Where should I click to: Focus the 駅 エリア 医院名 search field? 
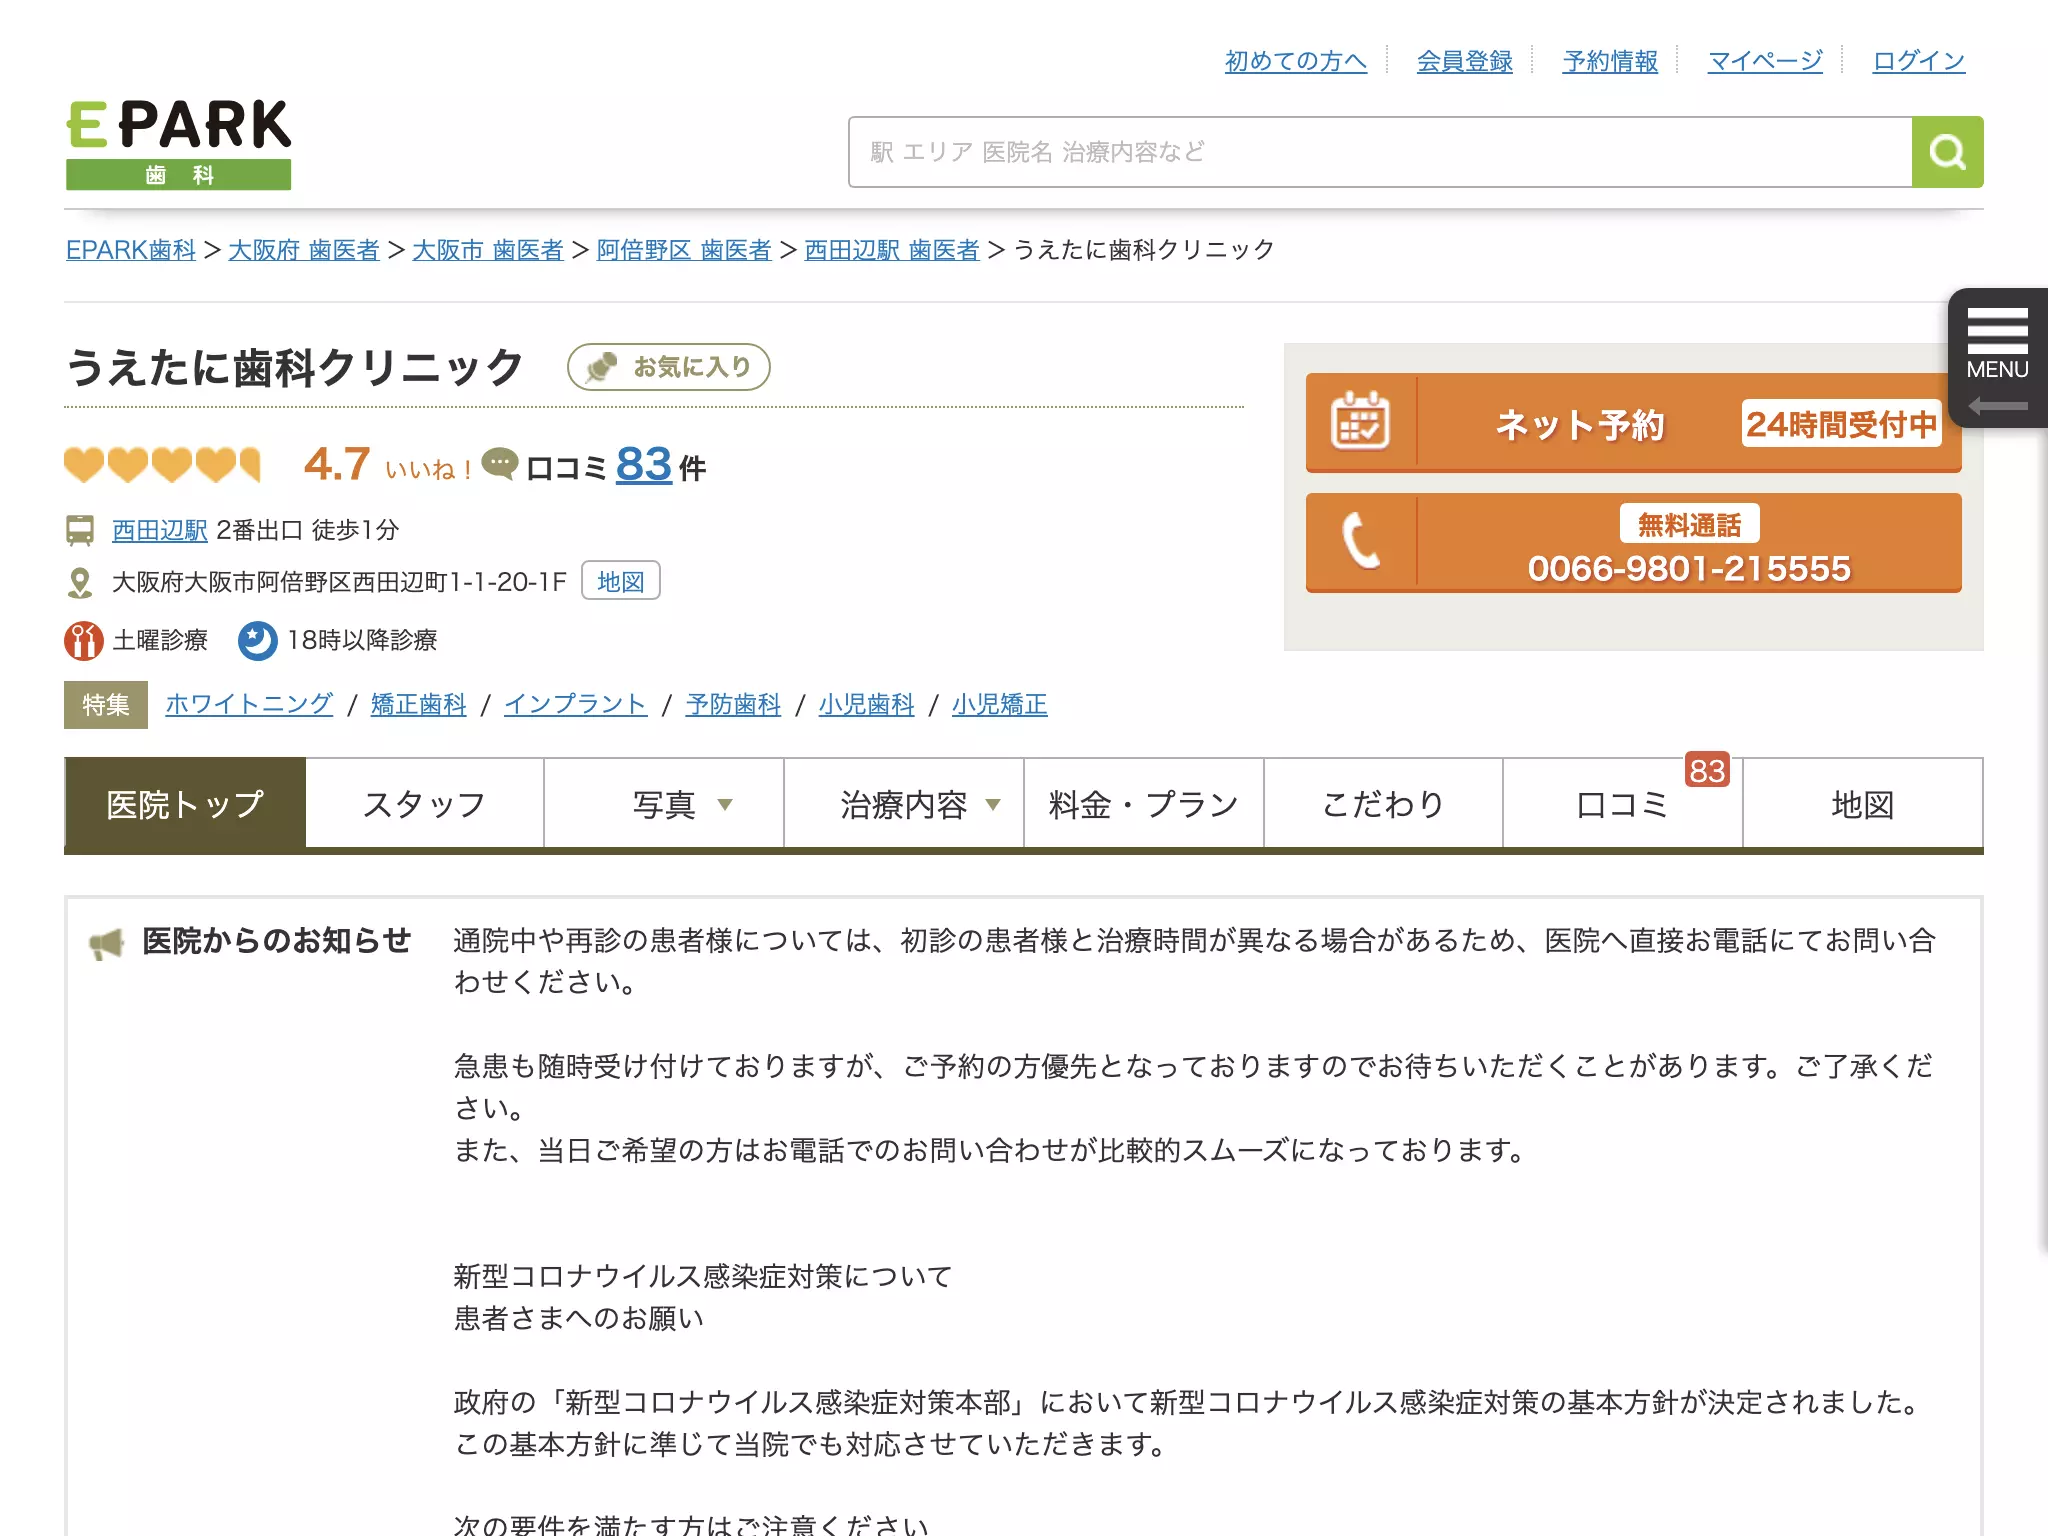coord(1380,152)
